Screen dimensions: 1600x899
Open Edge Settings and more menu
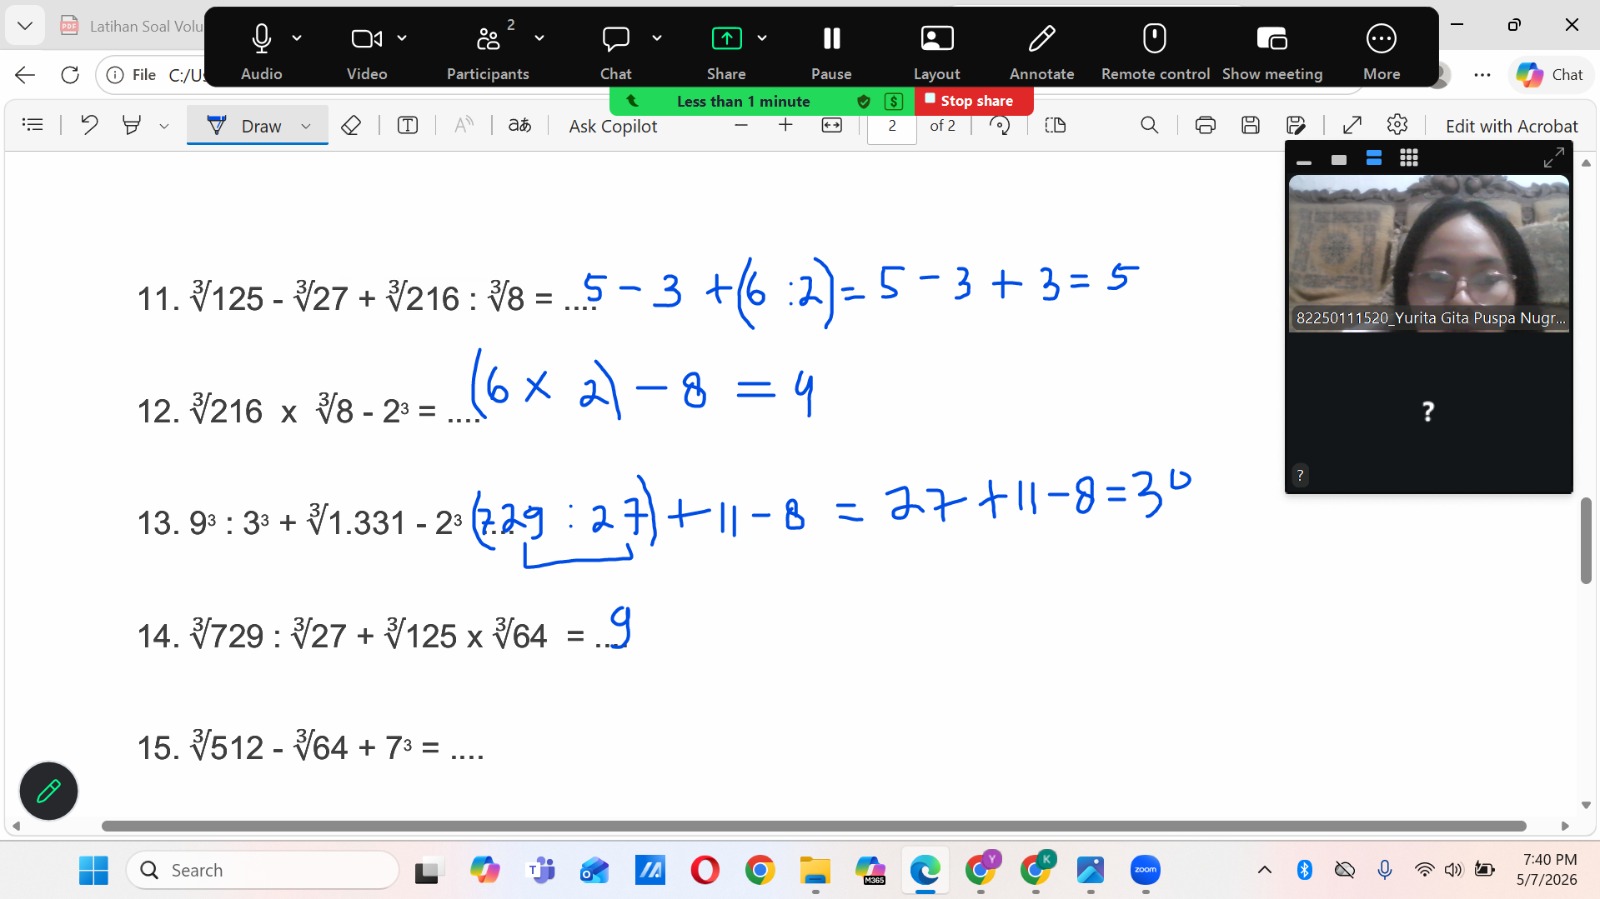[x=1483, y=74]
